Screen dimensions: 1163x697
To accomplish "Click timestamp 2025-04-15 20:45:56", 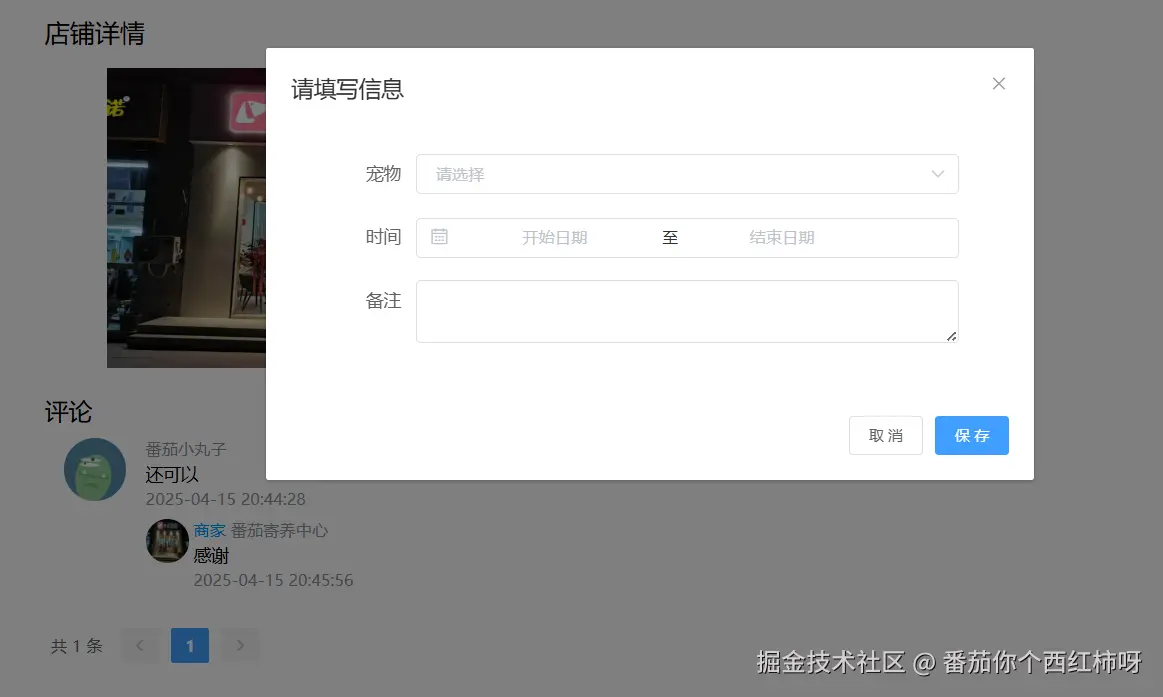I will pos(273,580).
